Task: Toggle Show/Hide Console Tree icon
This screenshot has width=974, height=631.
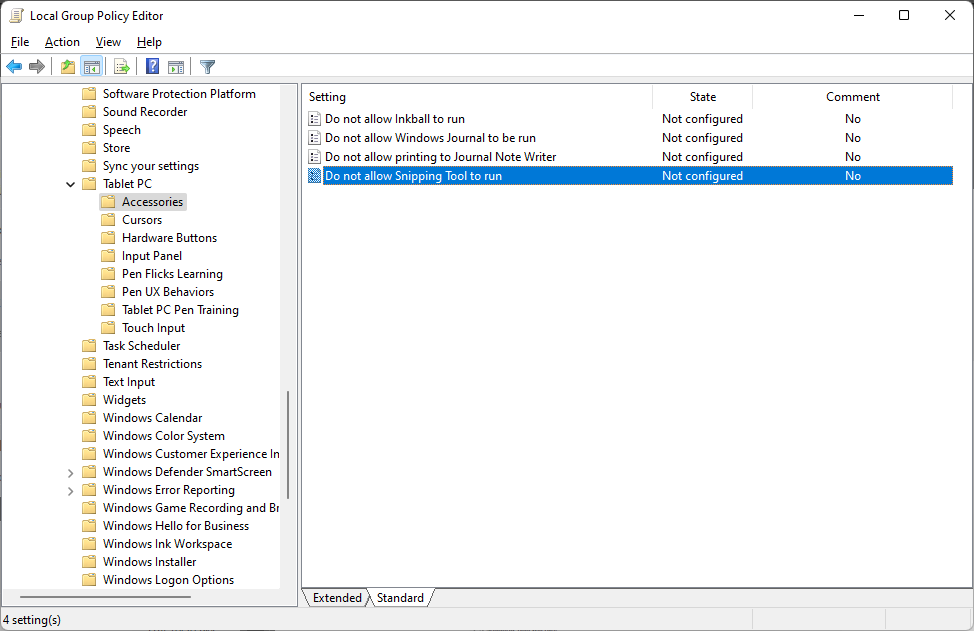Action: tap(92, 67)
